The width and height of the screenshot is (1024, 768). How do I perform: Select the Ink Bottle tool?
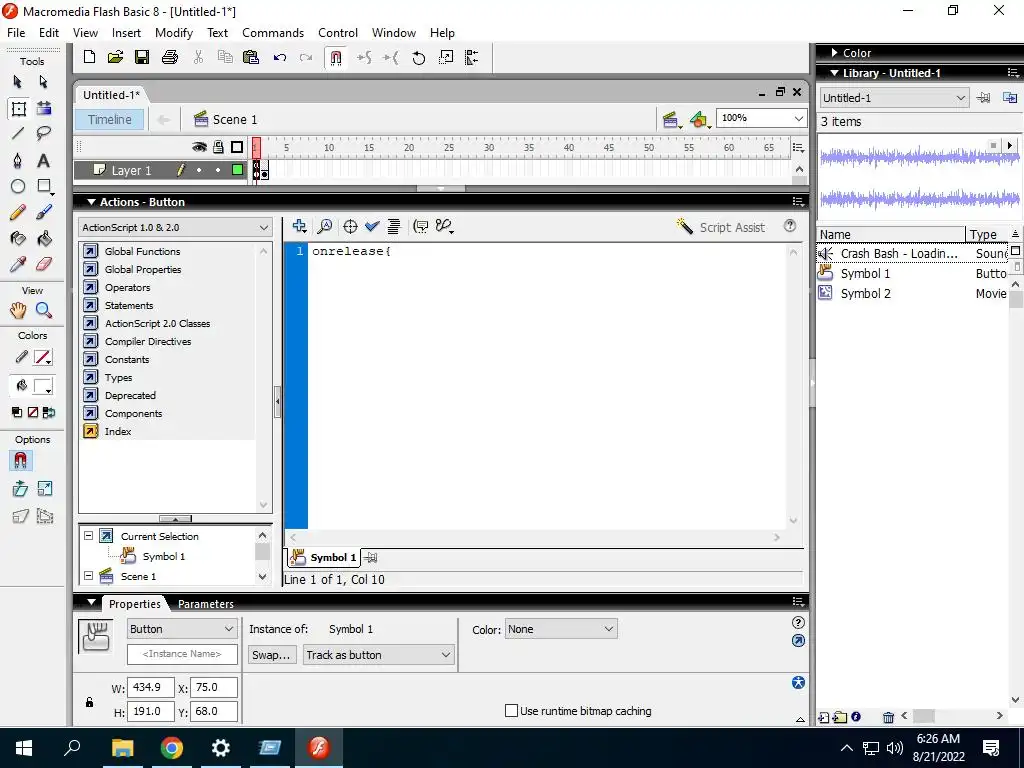18,238
